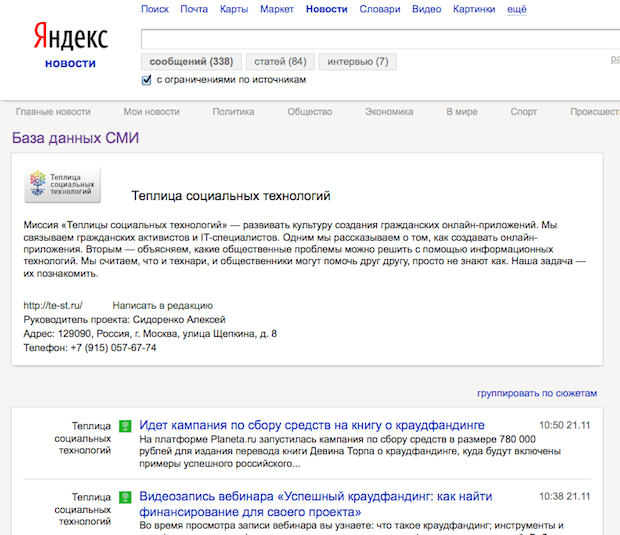Click the группировать по сюжетам link

pyautogui.click(x=536, y=394)
